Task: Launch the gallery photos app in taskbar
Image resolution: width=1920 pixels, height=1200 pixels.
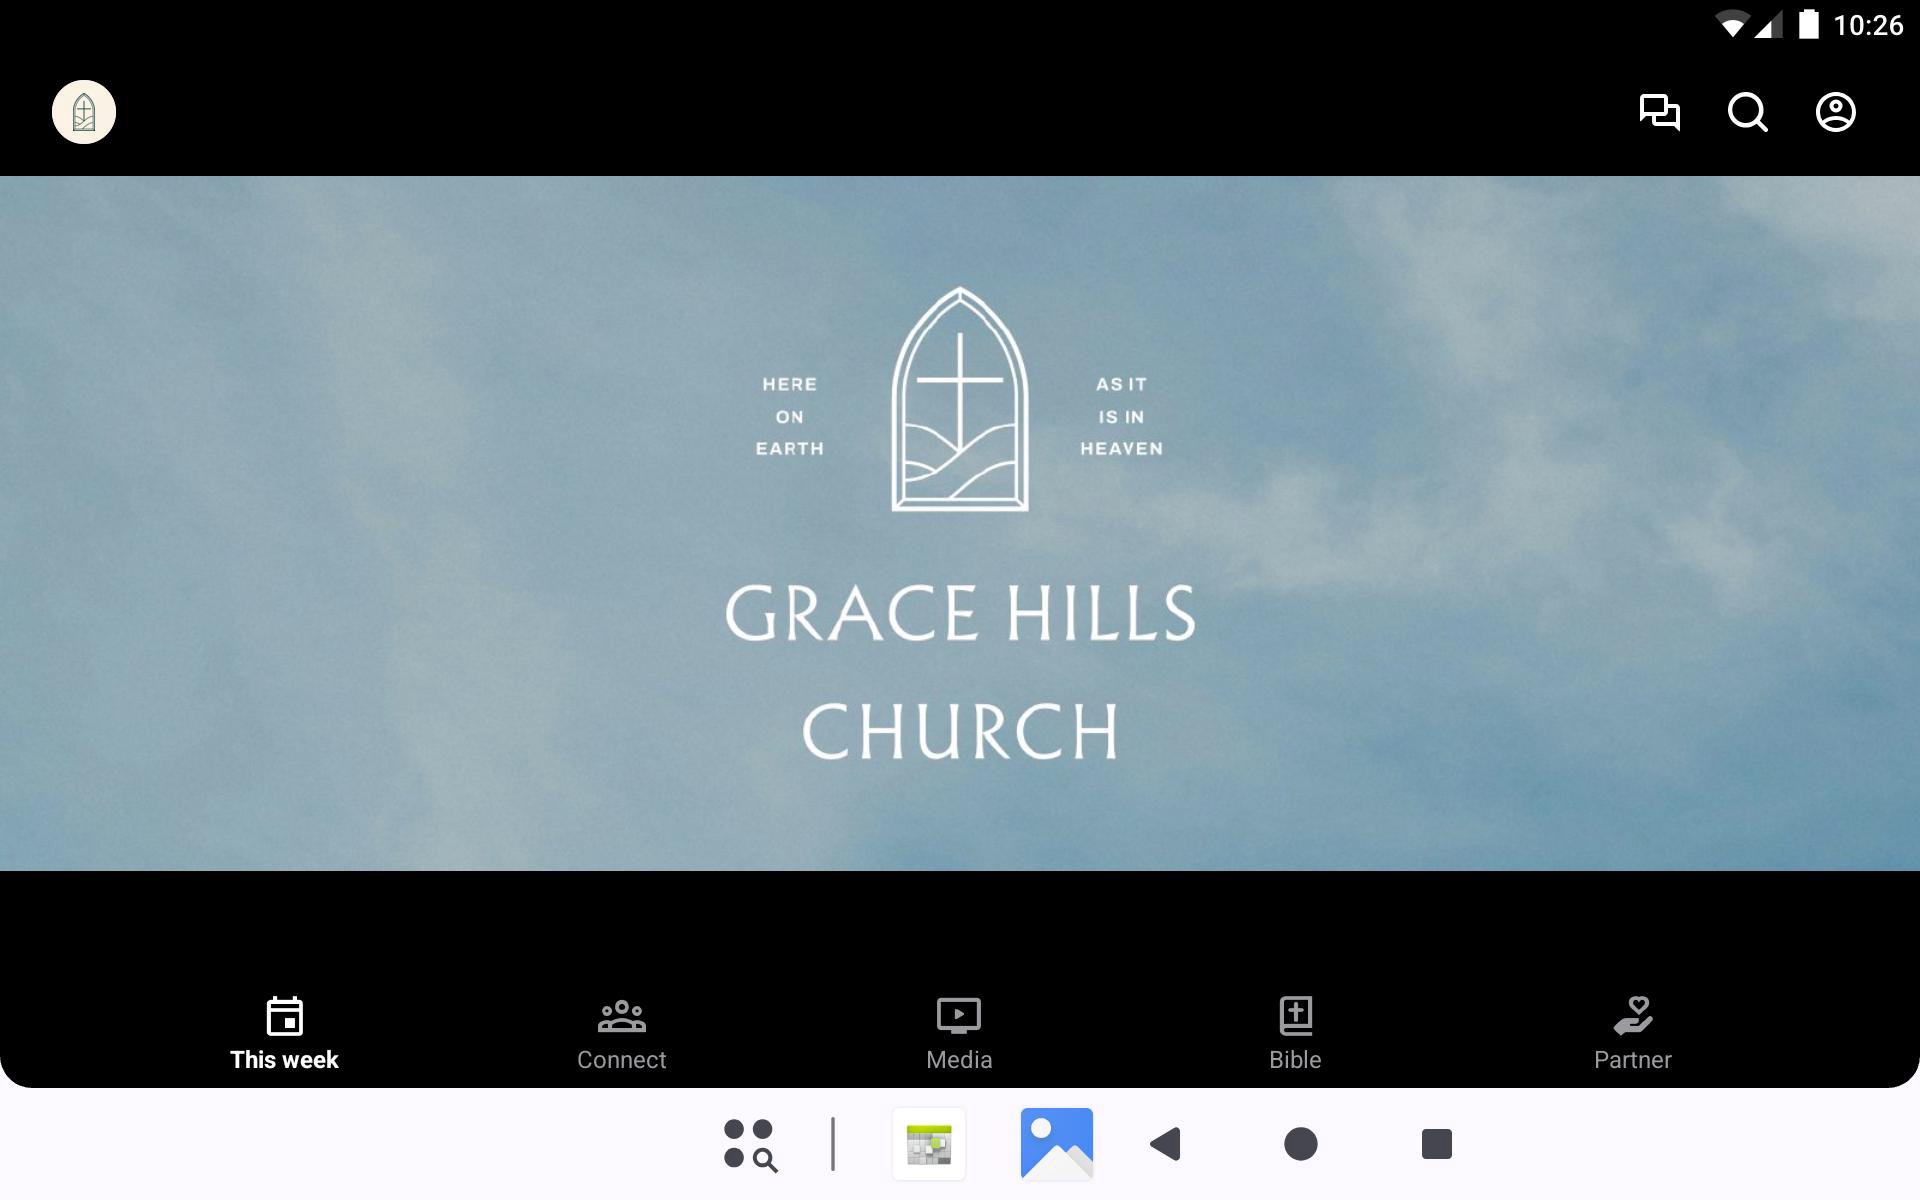Action: tap(1056, 1144)
